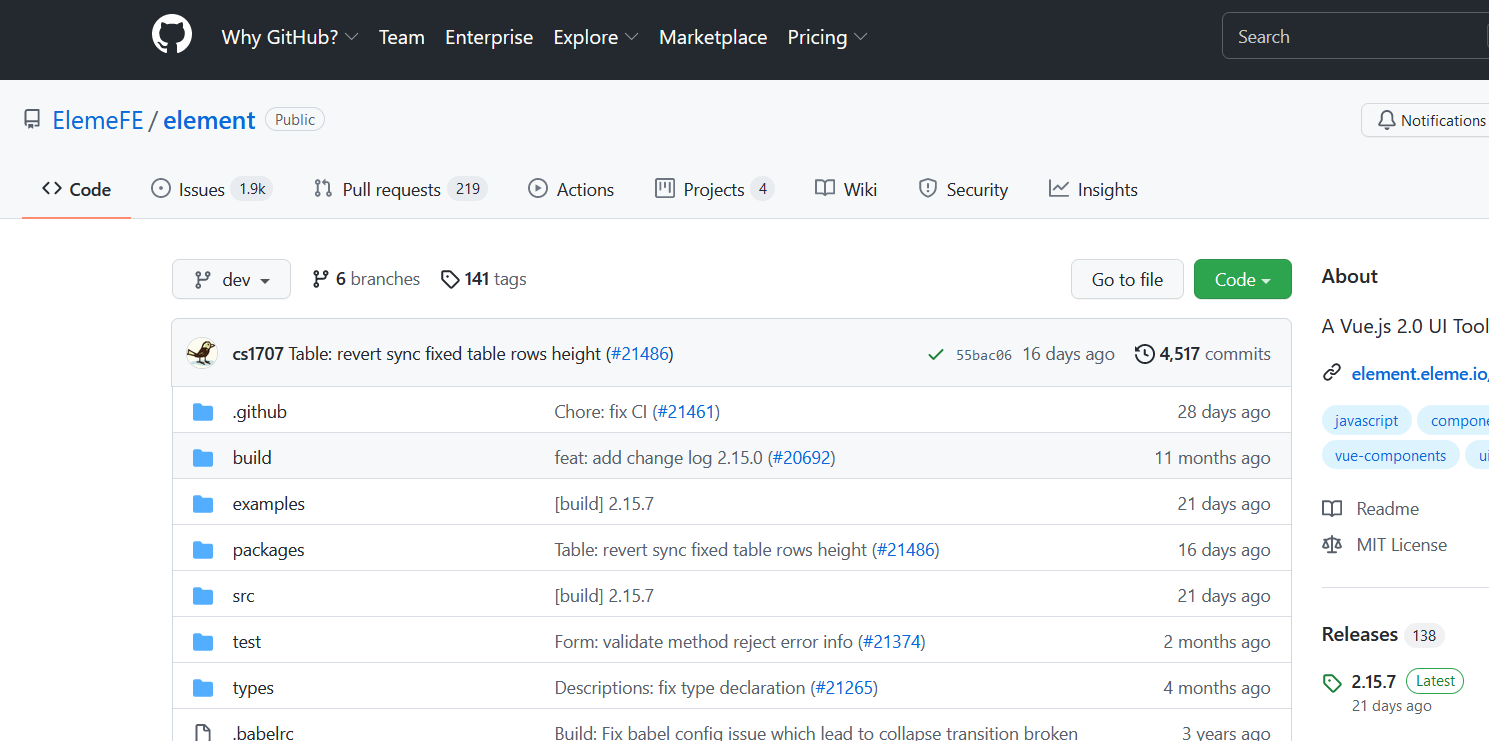Open commit hash 55bac06

tap(984, 354)
